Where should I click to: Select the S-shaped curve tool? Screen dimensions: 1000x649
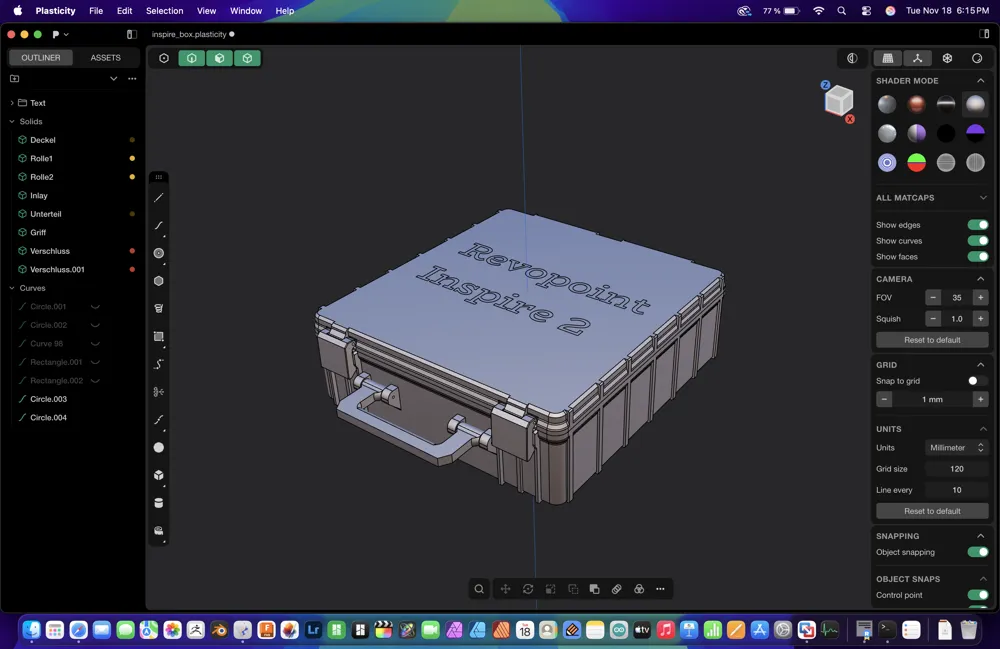pyautogui.click(x=159, y=364)
